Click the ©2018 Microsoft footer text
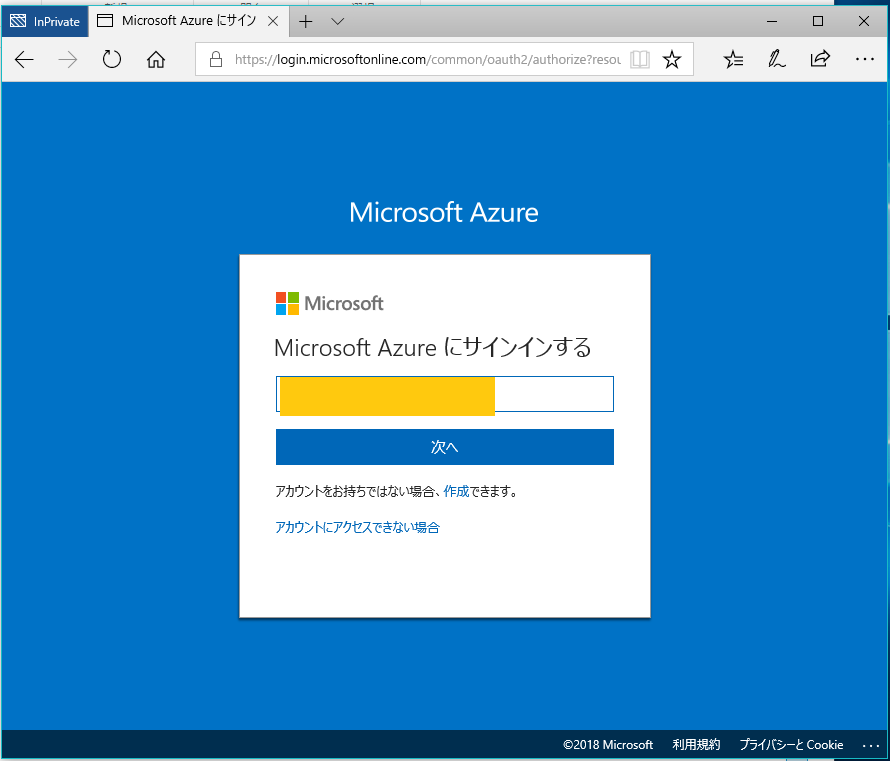This screenshot has height=761, width=890. coord(608,745)
